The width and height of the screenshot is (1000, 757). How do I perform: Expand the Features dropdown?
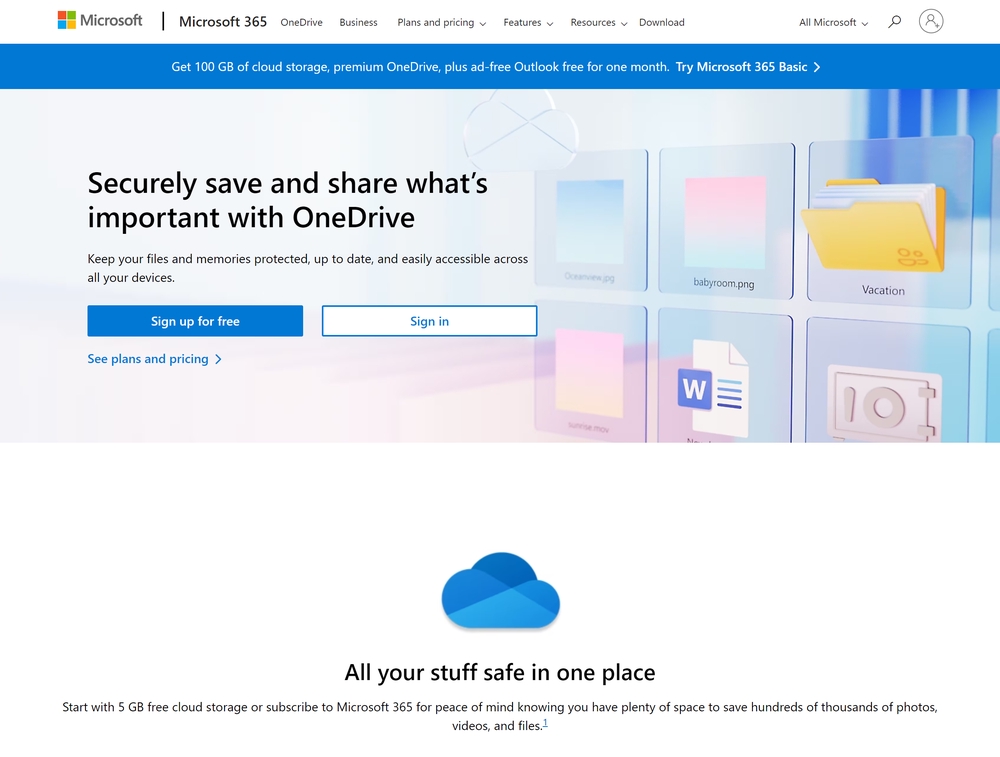[523, 22]
